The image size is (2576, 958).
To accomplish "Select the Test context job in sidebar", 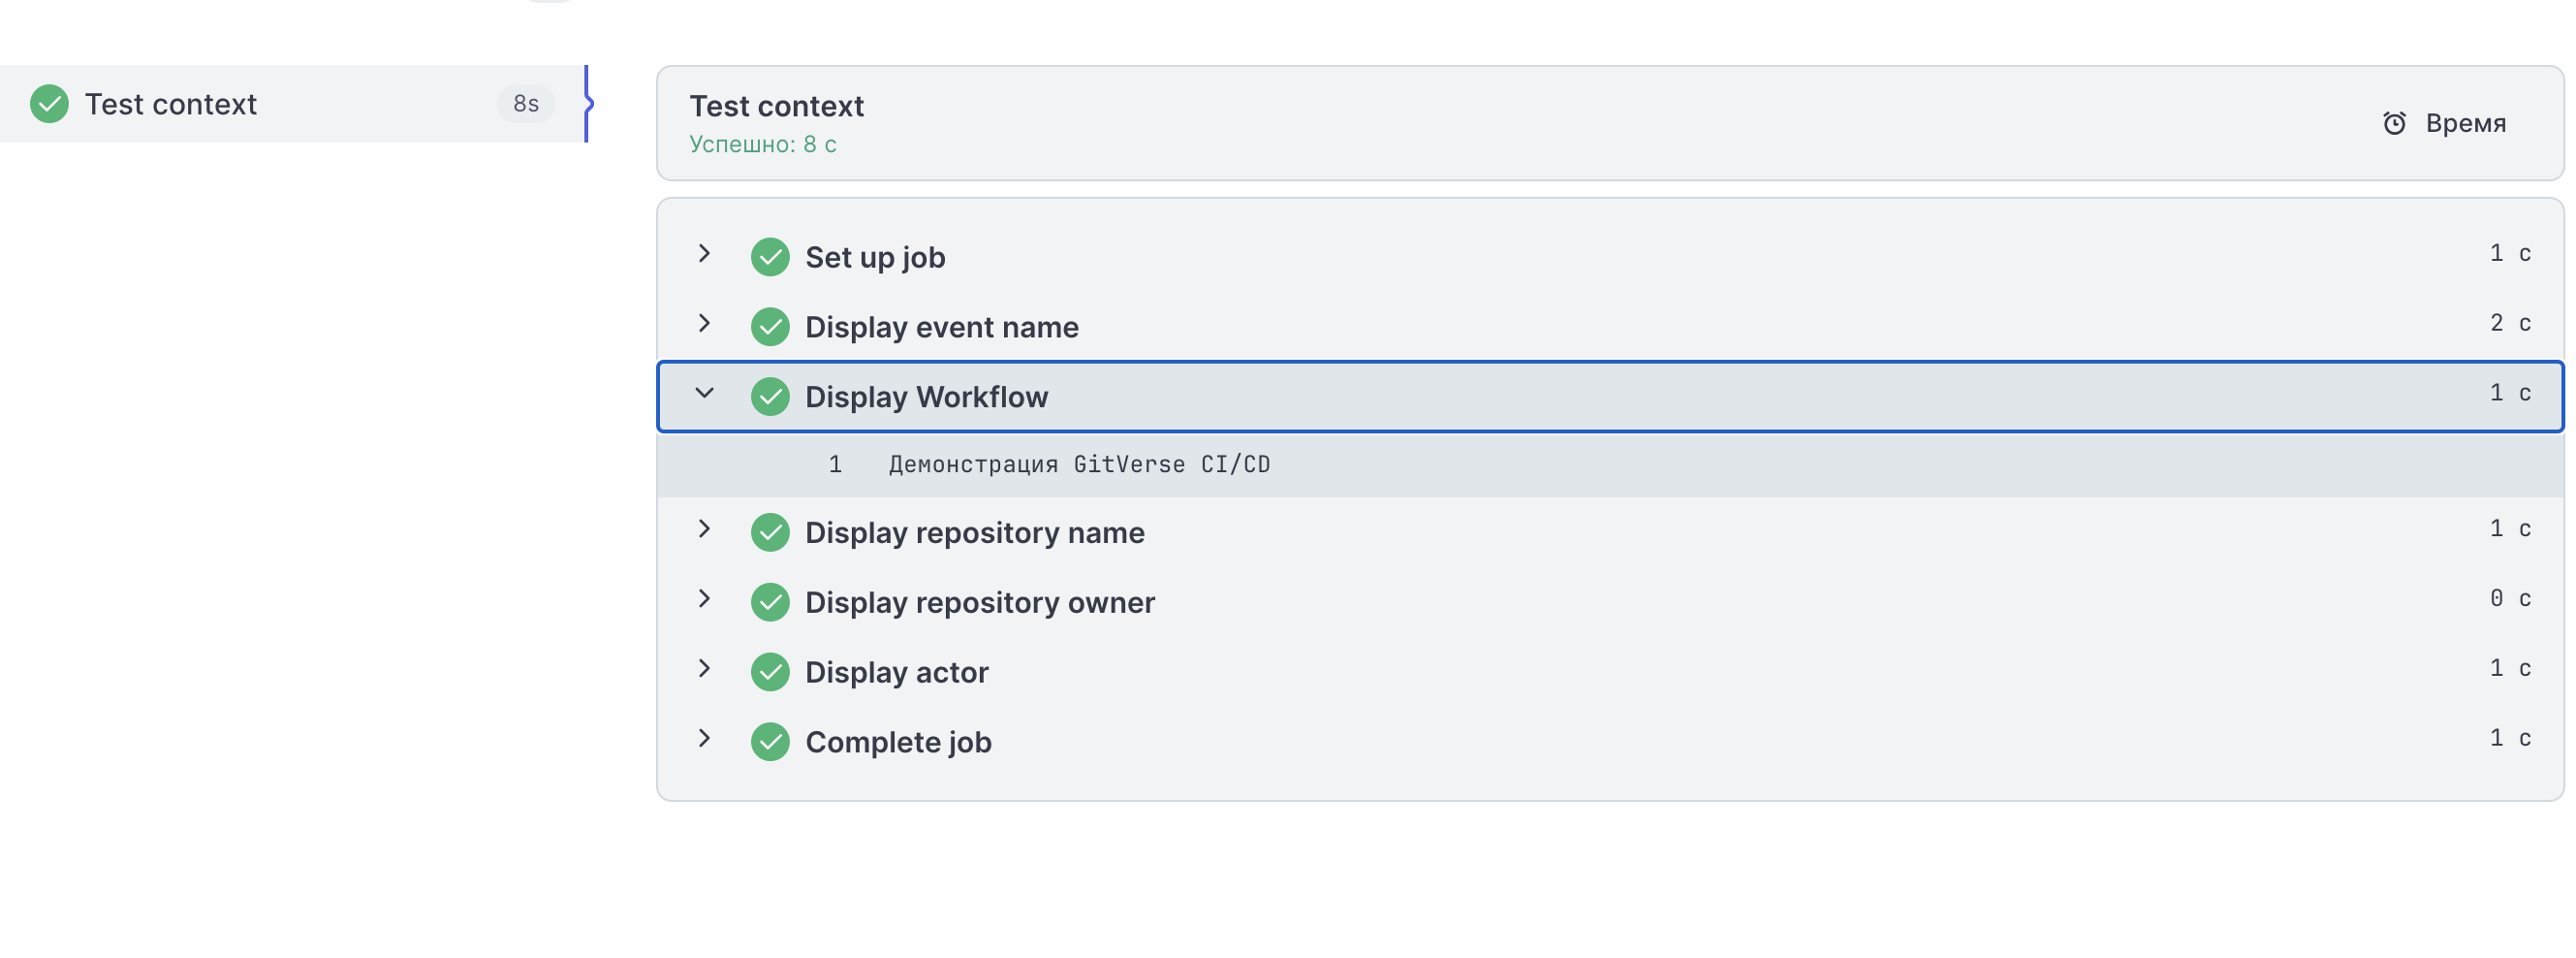I will (x=292, y=104).
